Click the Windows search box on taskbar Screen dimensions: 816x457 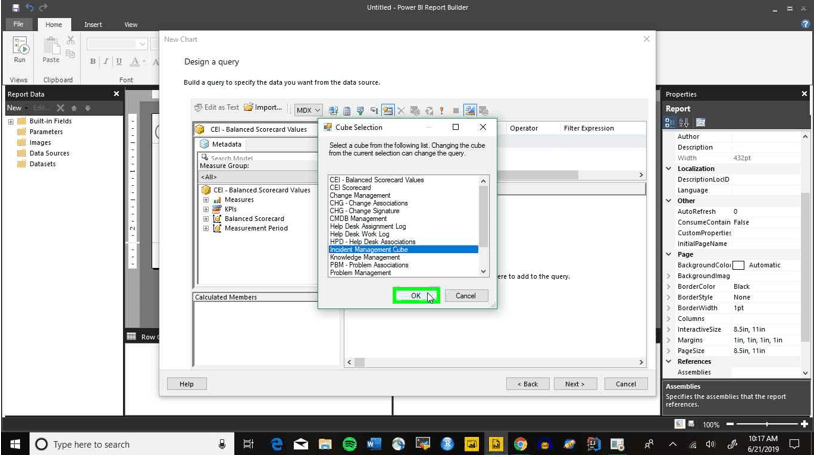click(133, 445)
